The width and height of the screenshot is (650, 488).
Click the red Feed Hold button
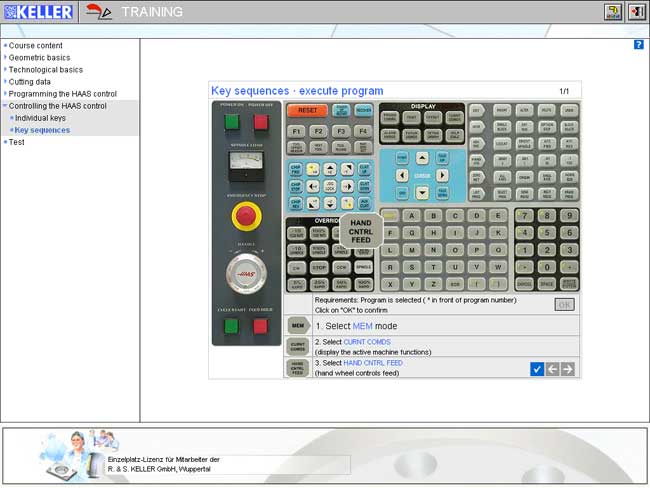coord(260,326)
